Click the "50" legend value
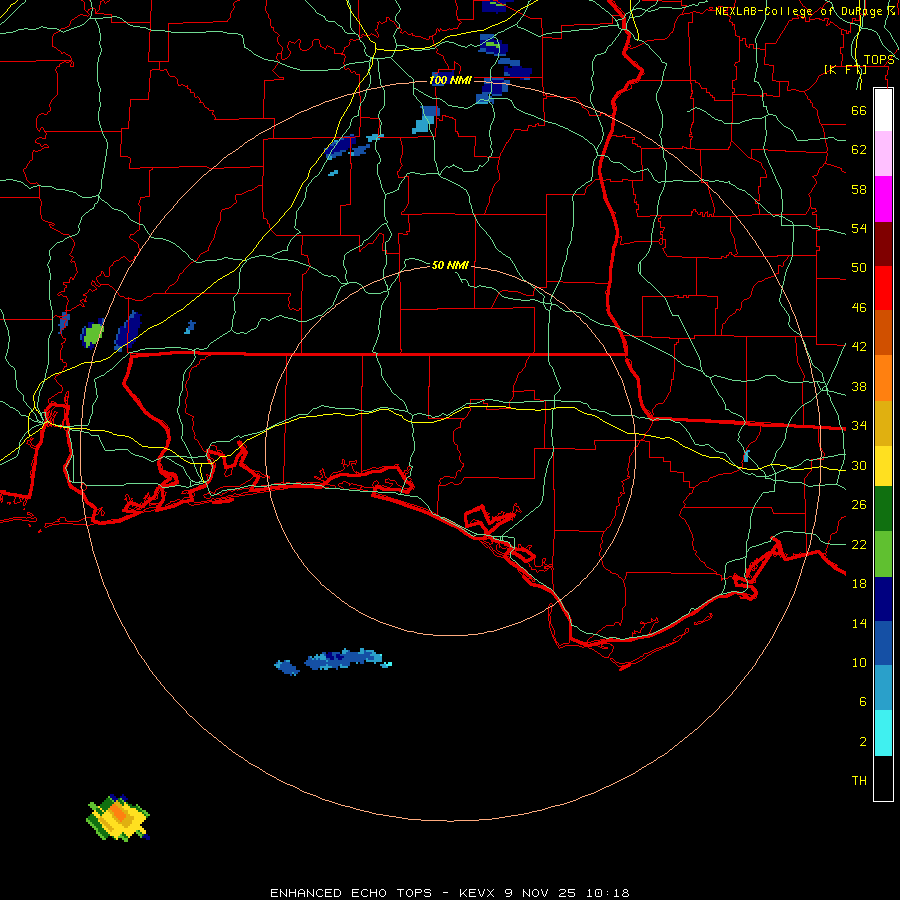The width and height of the screenshot is (900, 900). tap(859, 267)
